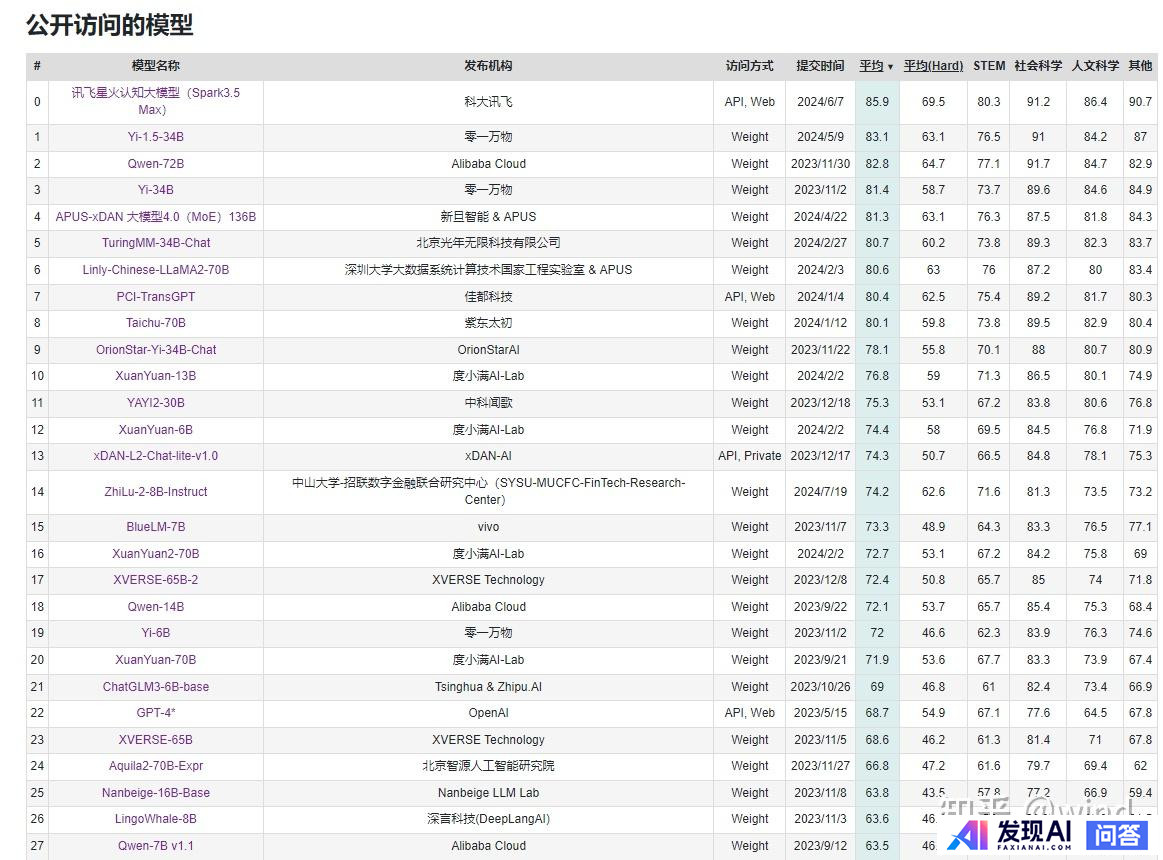Click the Nanbeige-16B-Base model link
Screen dimensions: 1163x860
[156, 792]
